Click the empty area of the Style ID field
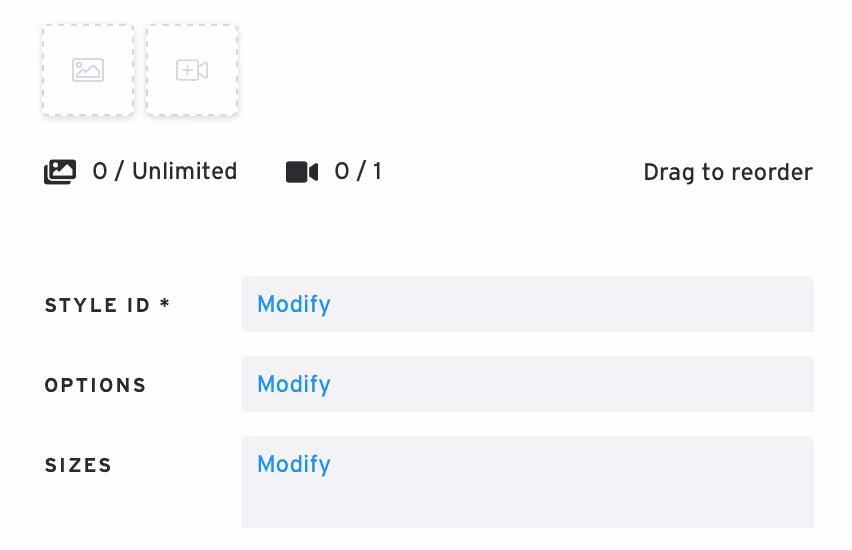Screen dimensions: 852x550 point(571,304)
